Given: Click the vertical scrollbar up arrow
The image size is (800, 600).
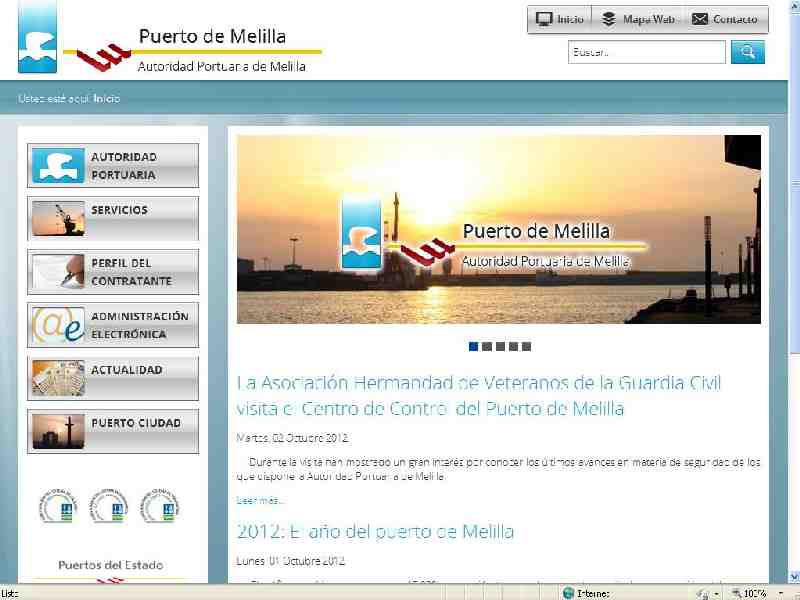Looking at the screenshot, I should (x=794, y=5).
